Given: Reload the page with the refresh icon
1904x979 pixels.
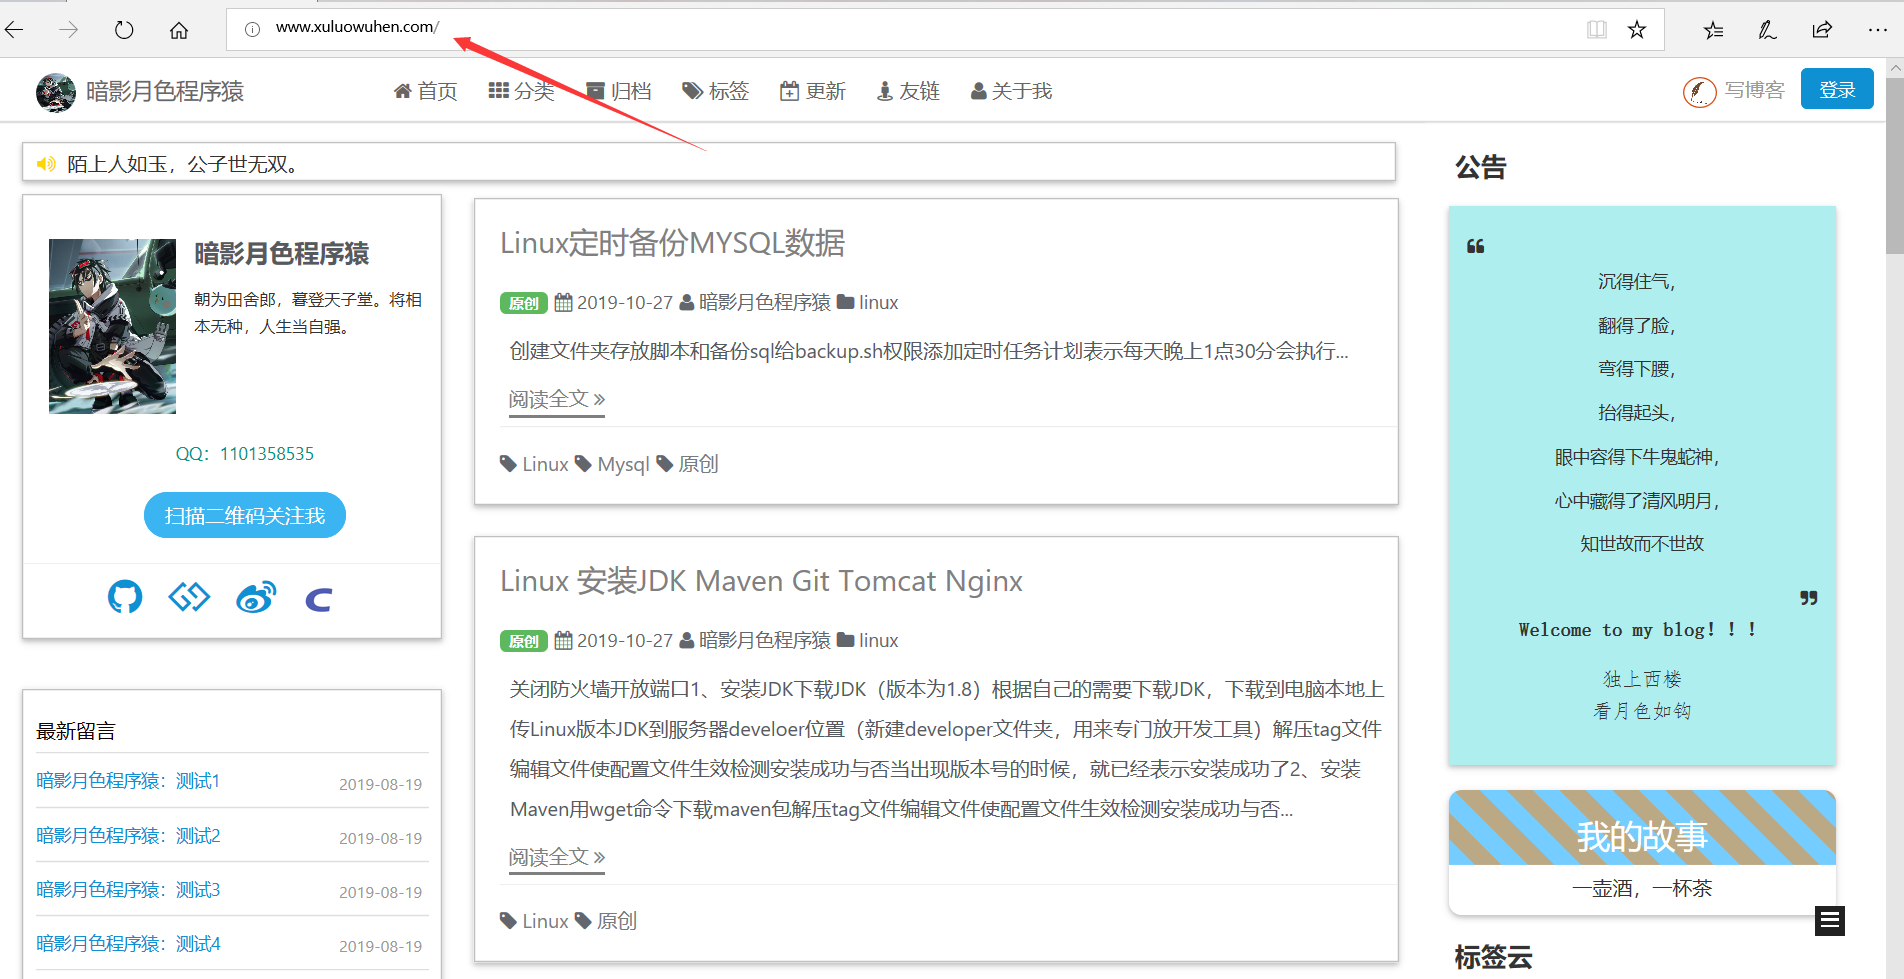Looking at the screenshot, I should click(x=123, y=29).
